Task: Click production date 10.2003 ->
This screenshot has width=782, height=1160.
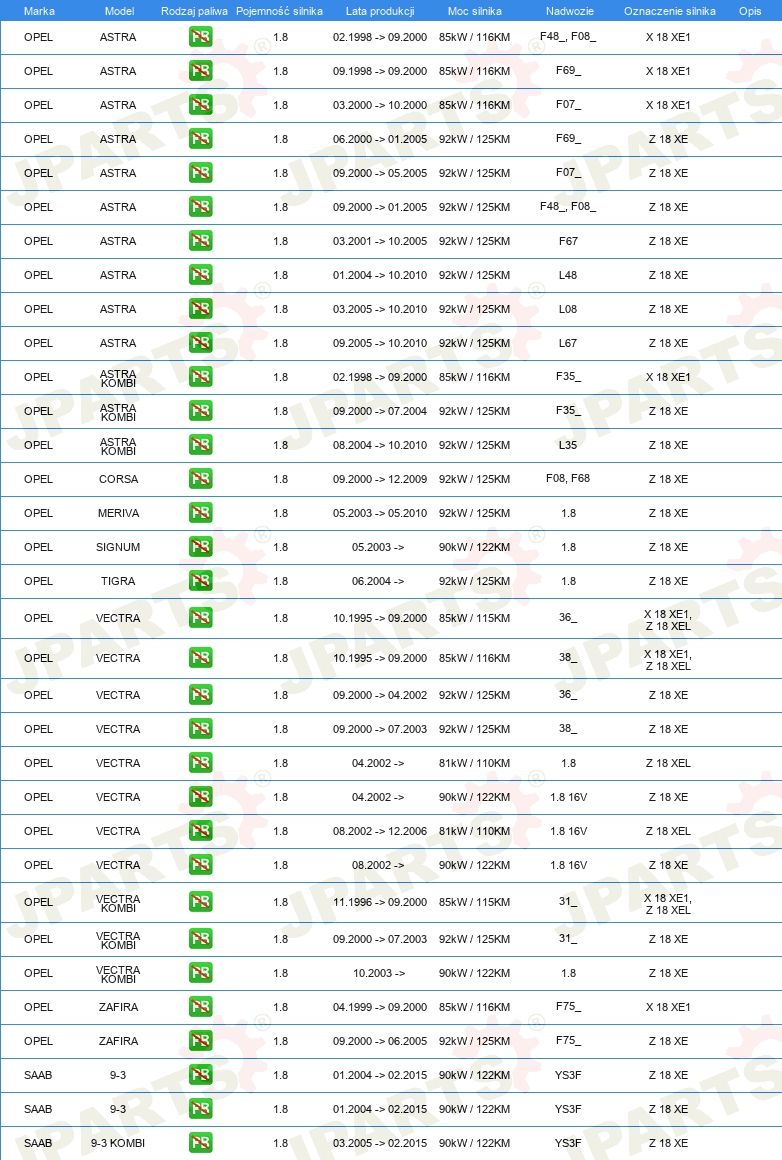Action: [379, 974]
